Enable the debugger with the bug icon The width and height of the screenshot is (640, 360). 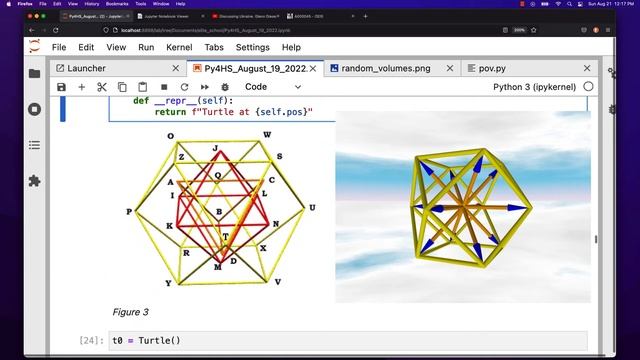(x=225, y=87)
